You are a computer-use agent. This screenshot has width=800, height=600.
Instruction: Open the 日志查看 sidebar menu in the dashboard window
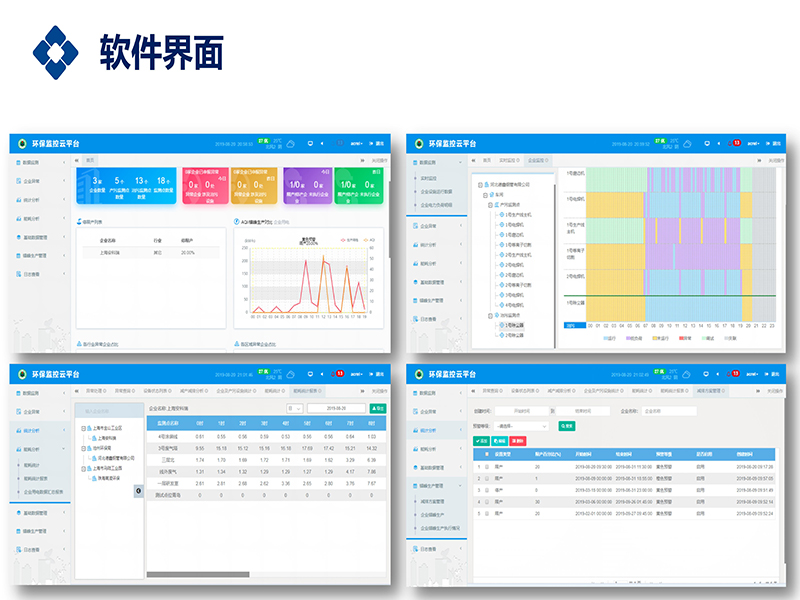tap(41, 274)
